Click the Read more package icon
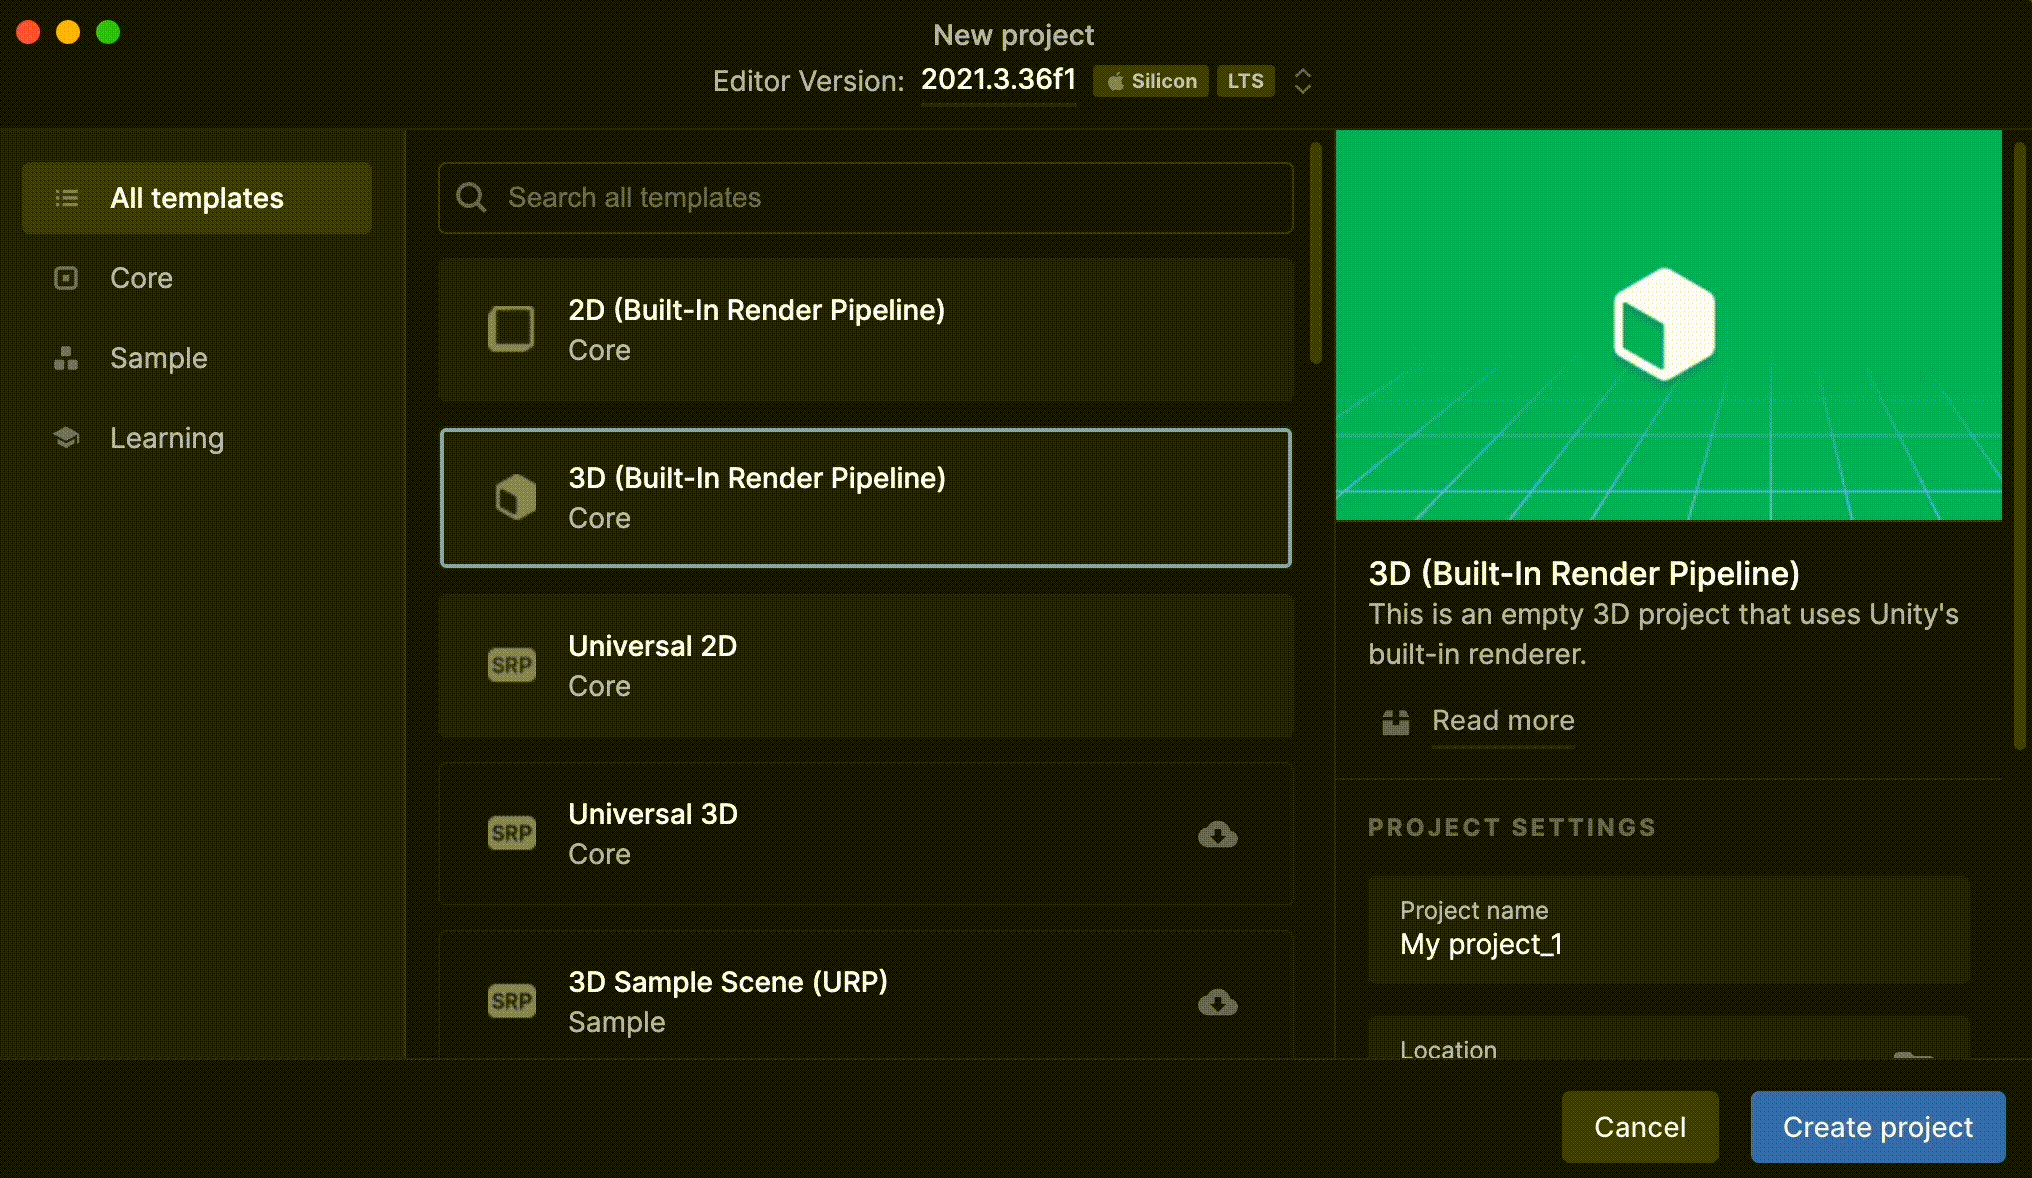Image resolution: width=2032 pixels, height=1178 pixels. coord(1395,721)
